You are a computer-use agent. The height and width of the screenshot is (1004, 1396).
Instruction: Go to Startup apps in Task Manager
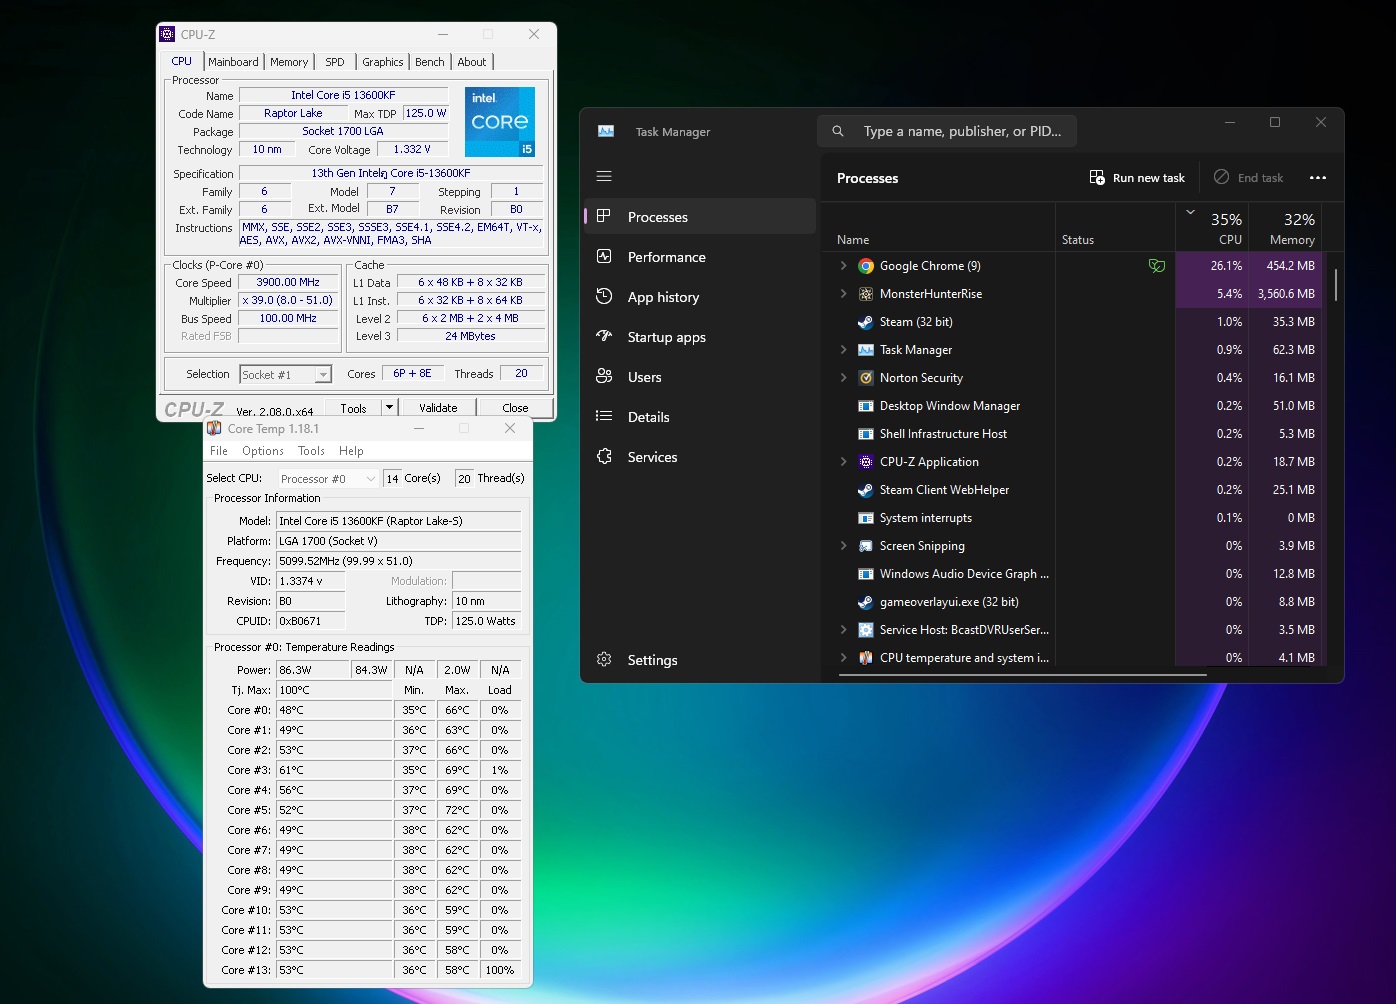click(x=700, y=337)
